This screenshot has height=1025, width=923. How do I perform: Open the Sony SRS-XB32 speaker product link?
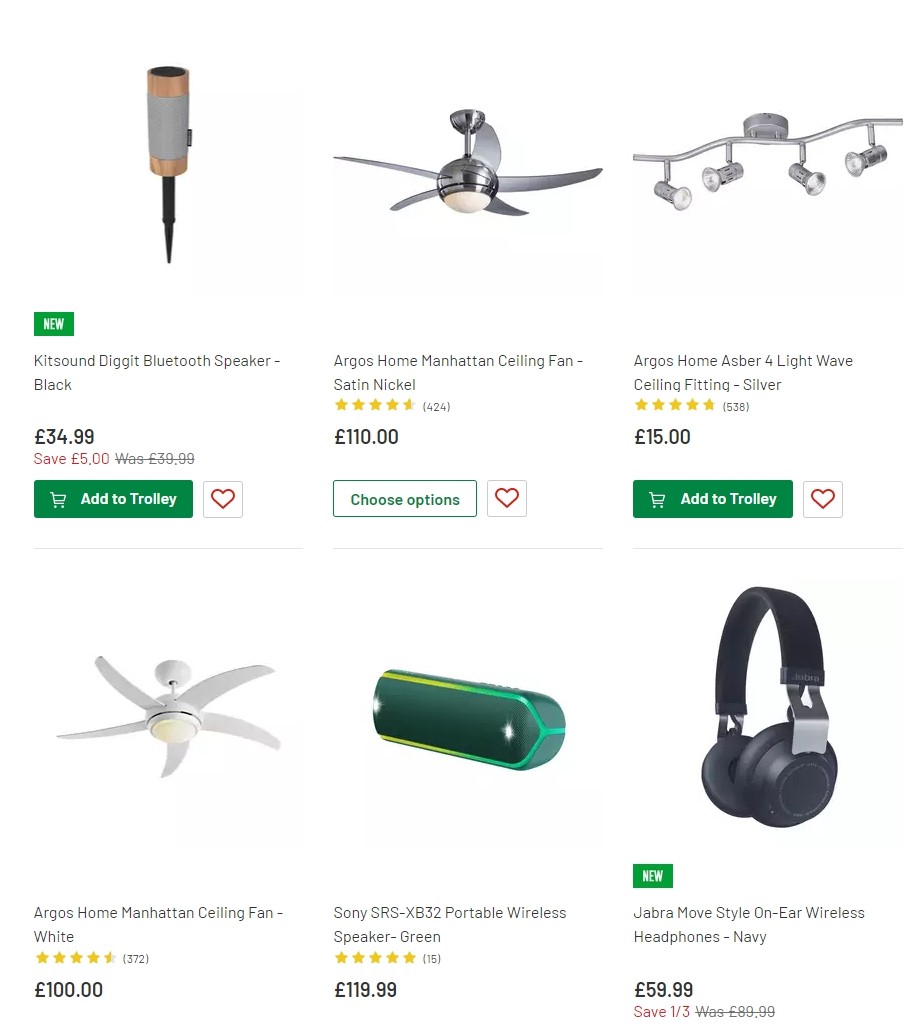click(x=450, y=924)
